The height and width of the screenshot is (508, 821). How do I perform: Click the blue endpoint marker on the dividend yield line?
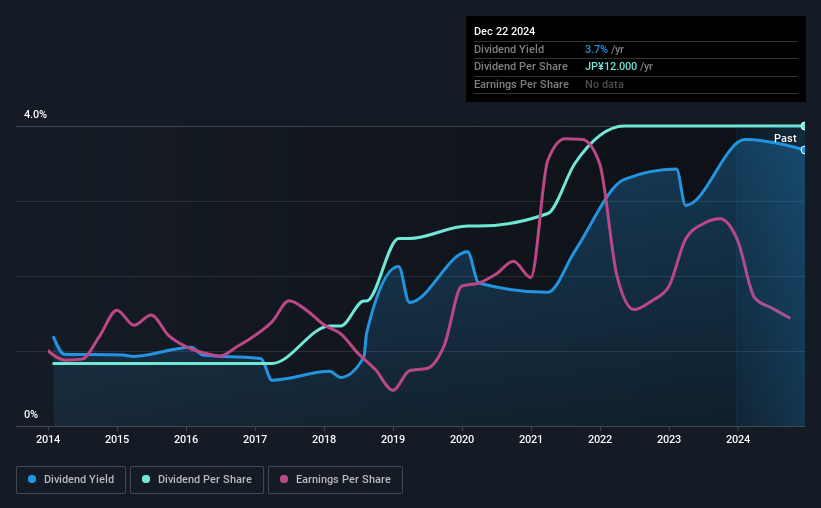click(804, 150)
